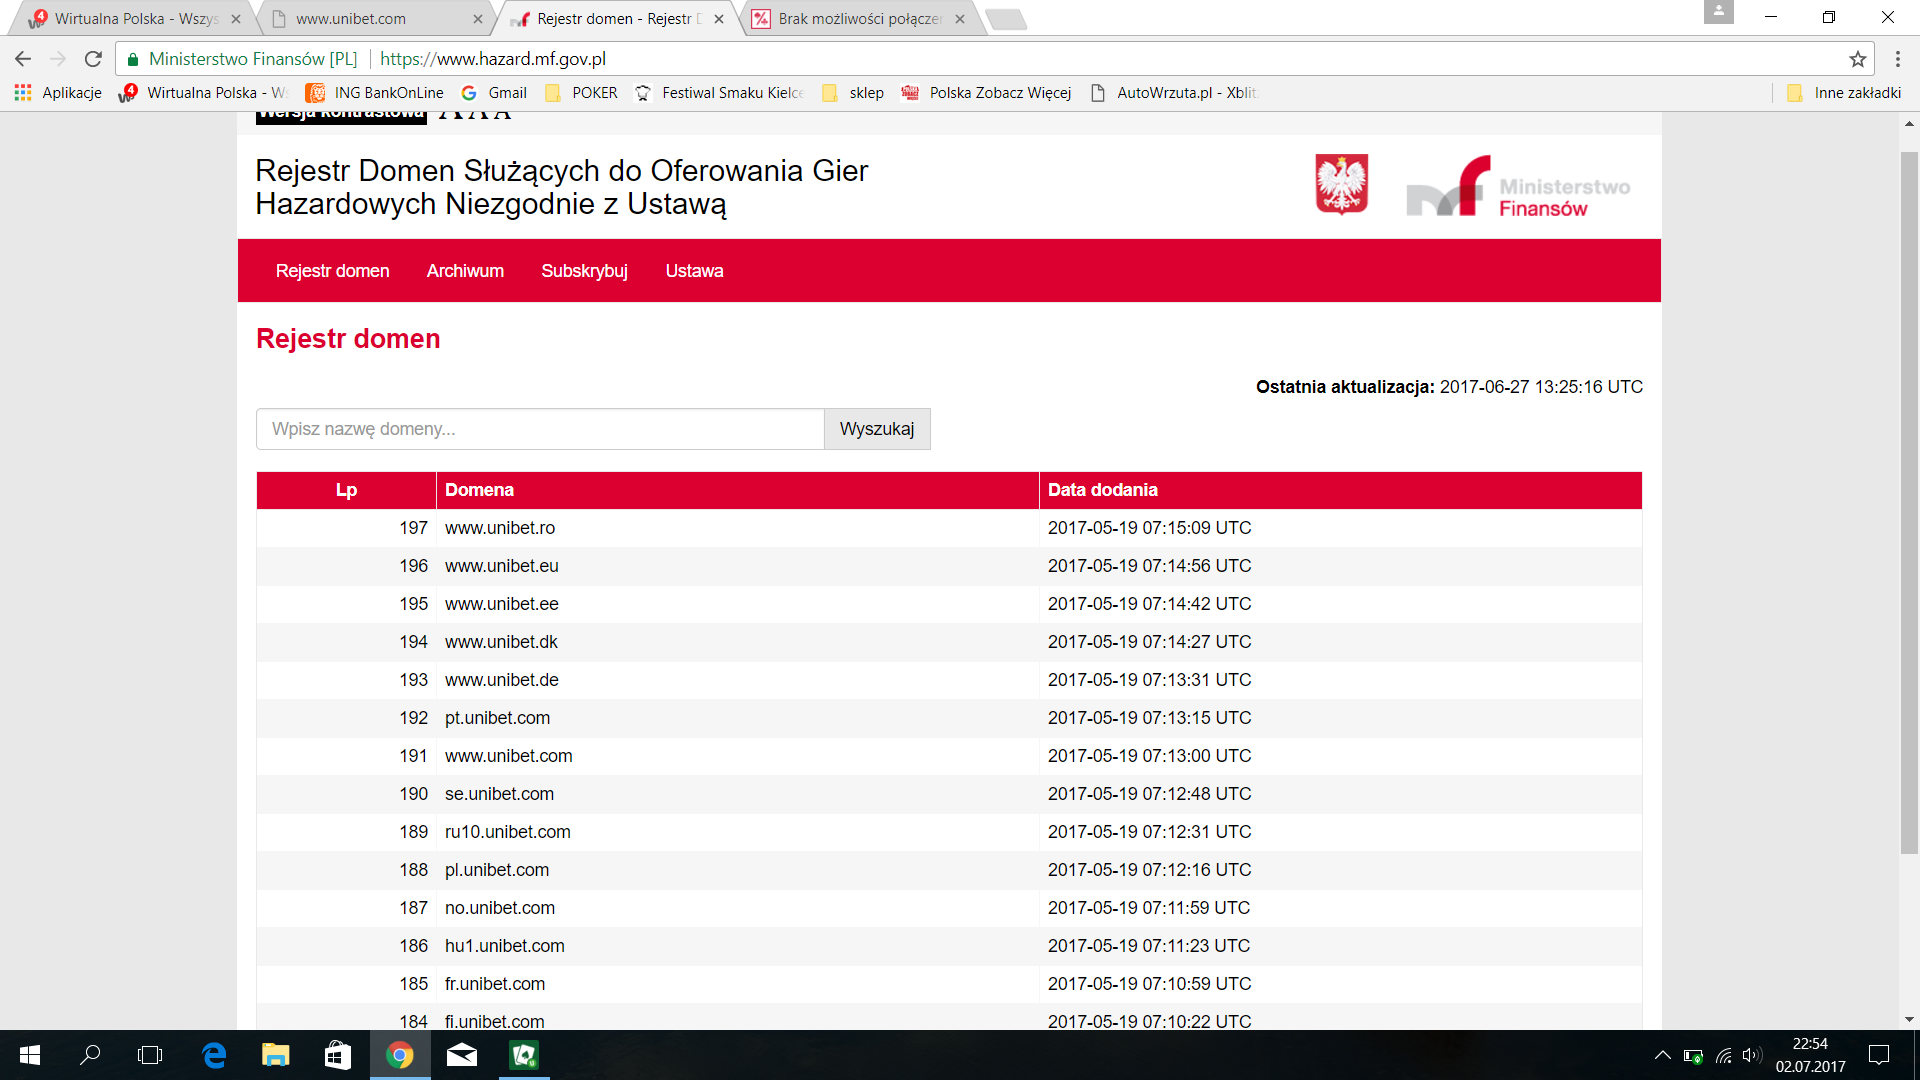Open Chrome three-dot menu

[x=1897, y=59]
